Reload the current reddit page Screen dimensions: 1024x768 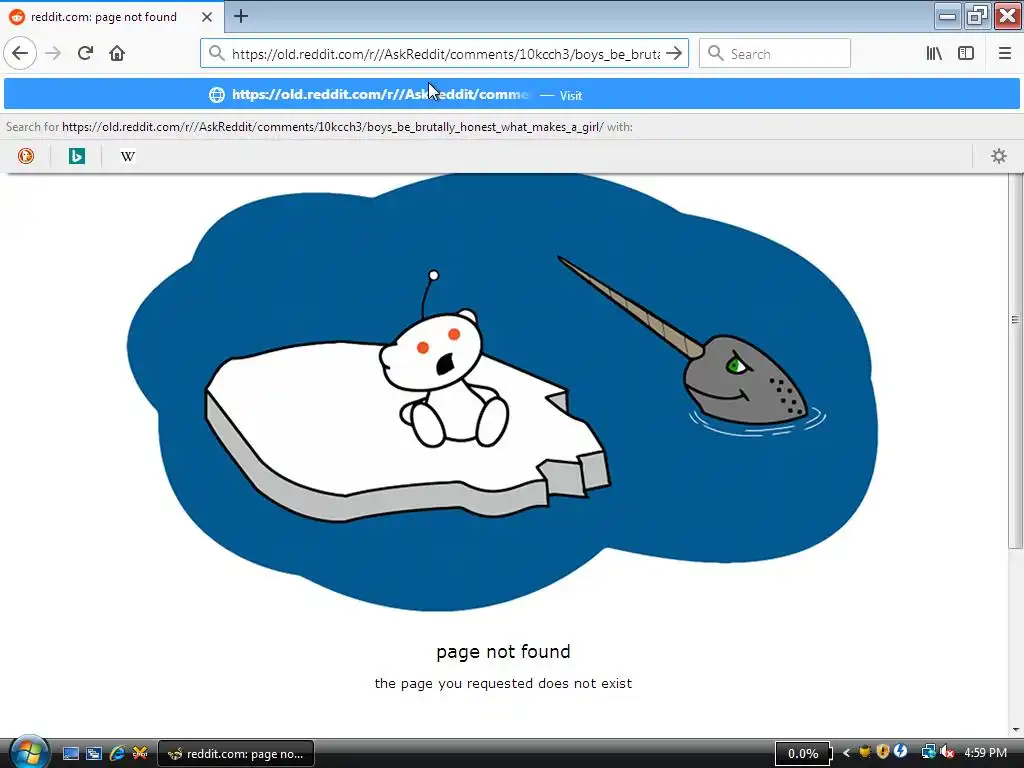[85, 53]
